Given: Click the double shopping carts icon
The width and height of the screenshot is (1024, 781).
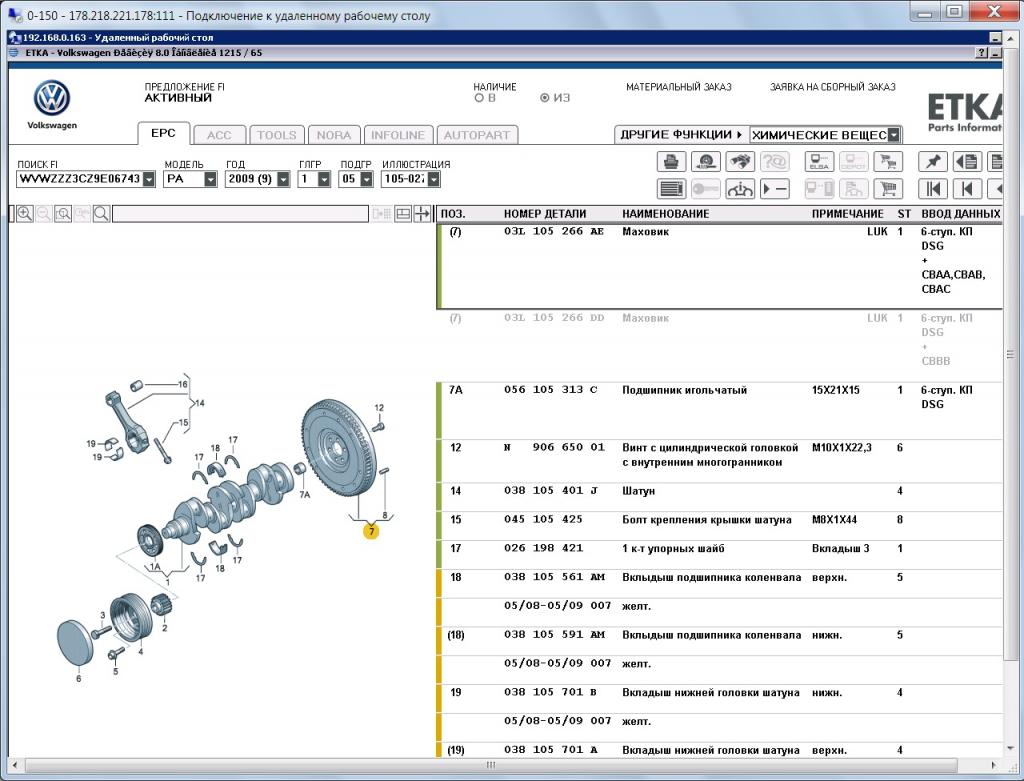Looking at the screenshot, I should pos(888,161).
